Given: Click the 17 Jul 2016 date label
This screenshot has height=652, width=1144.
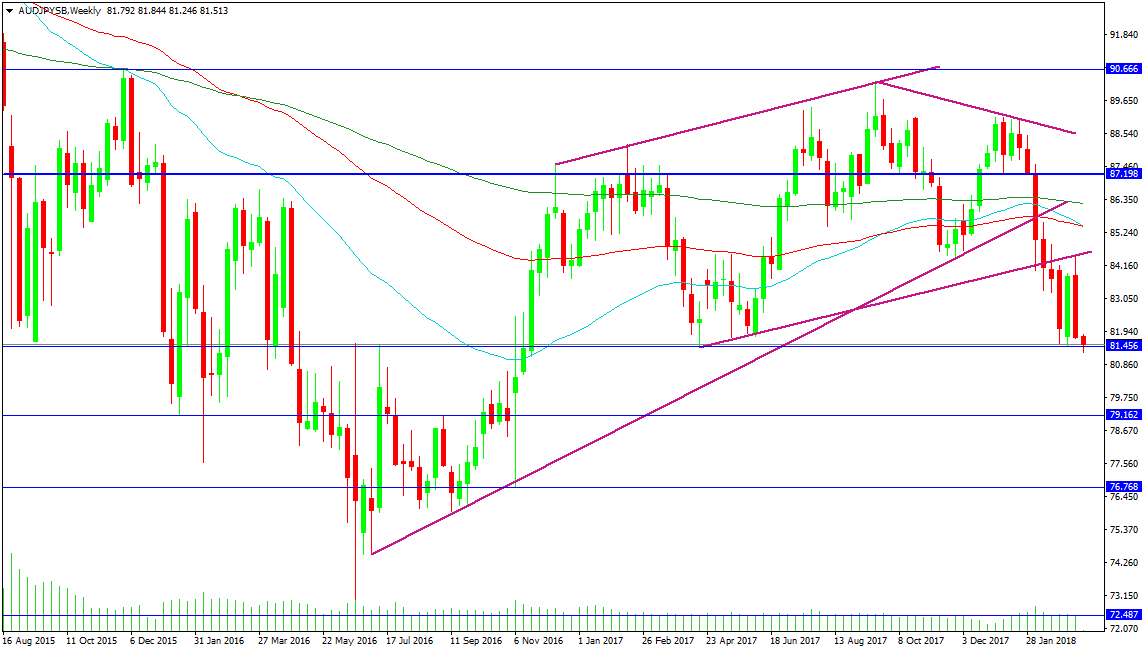Looking at the screenshot, I should (410, 642).
